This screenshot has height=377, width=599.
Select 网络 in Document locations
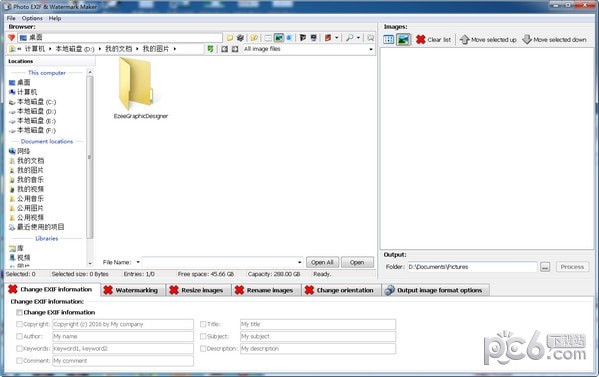(x=19, y=151)
